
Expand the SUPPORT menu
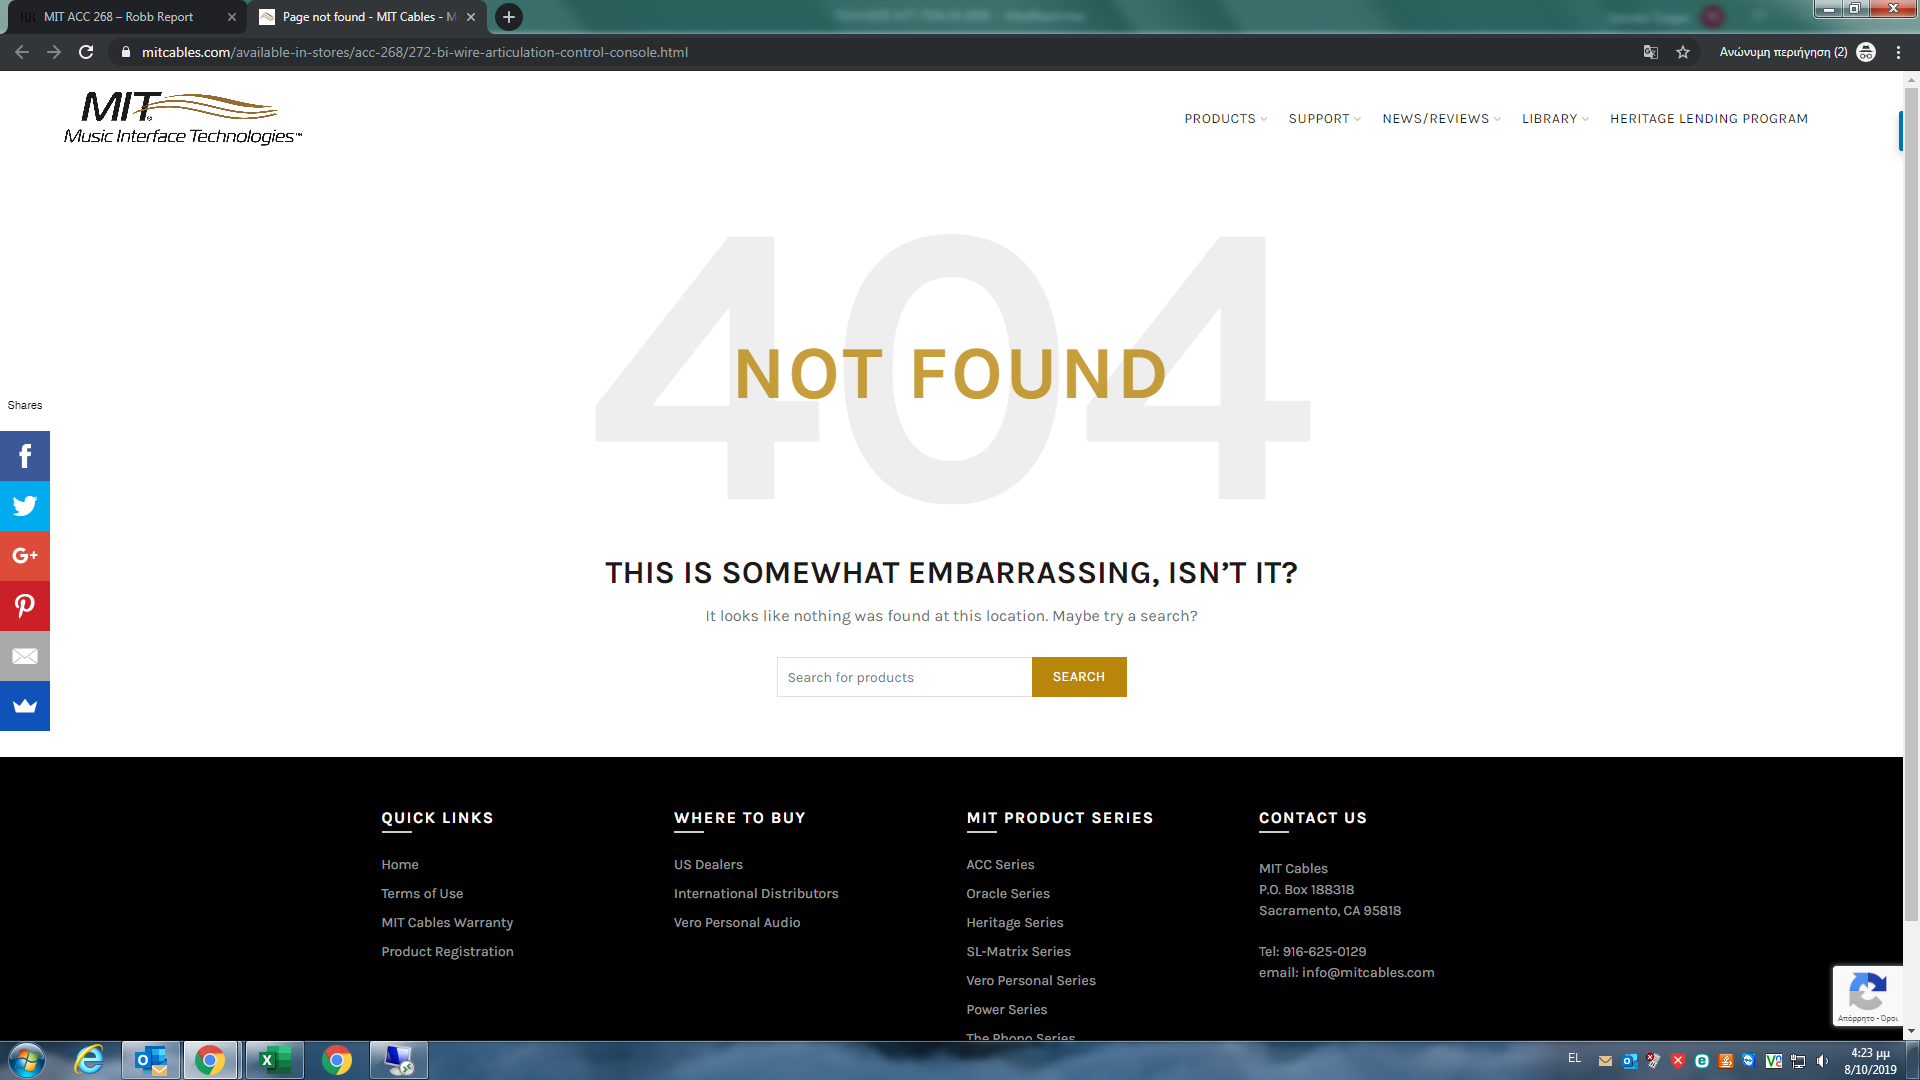1325,119
